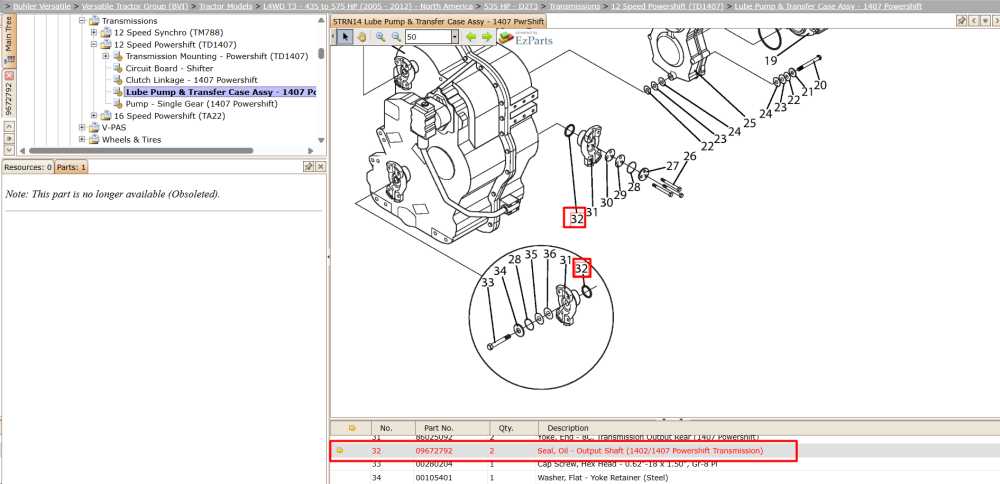Click note icon on row 32
The height and width of the screenshot is (484, 1000).
pyautogui.click(x=339, y=451)
